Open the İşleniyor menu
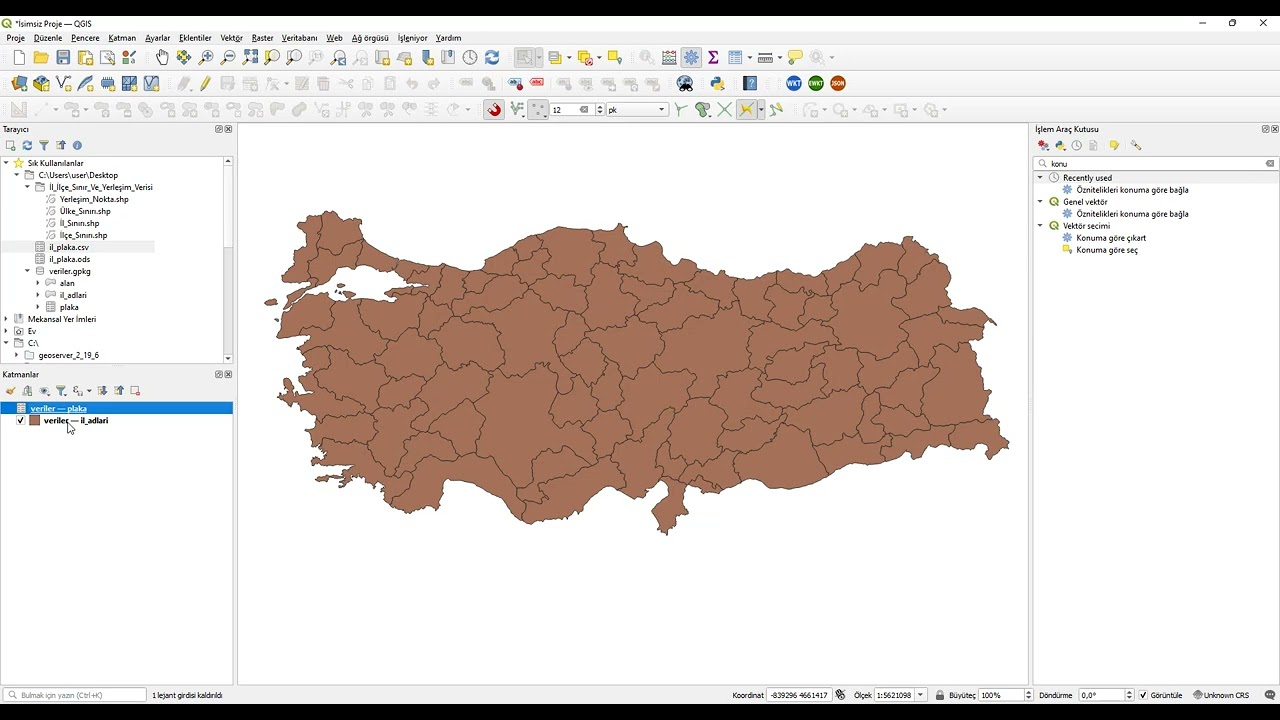This screenshot has height=720, width=1280. click(412, 38)
